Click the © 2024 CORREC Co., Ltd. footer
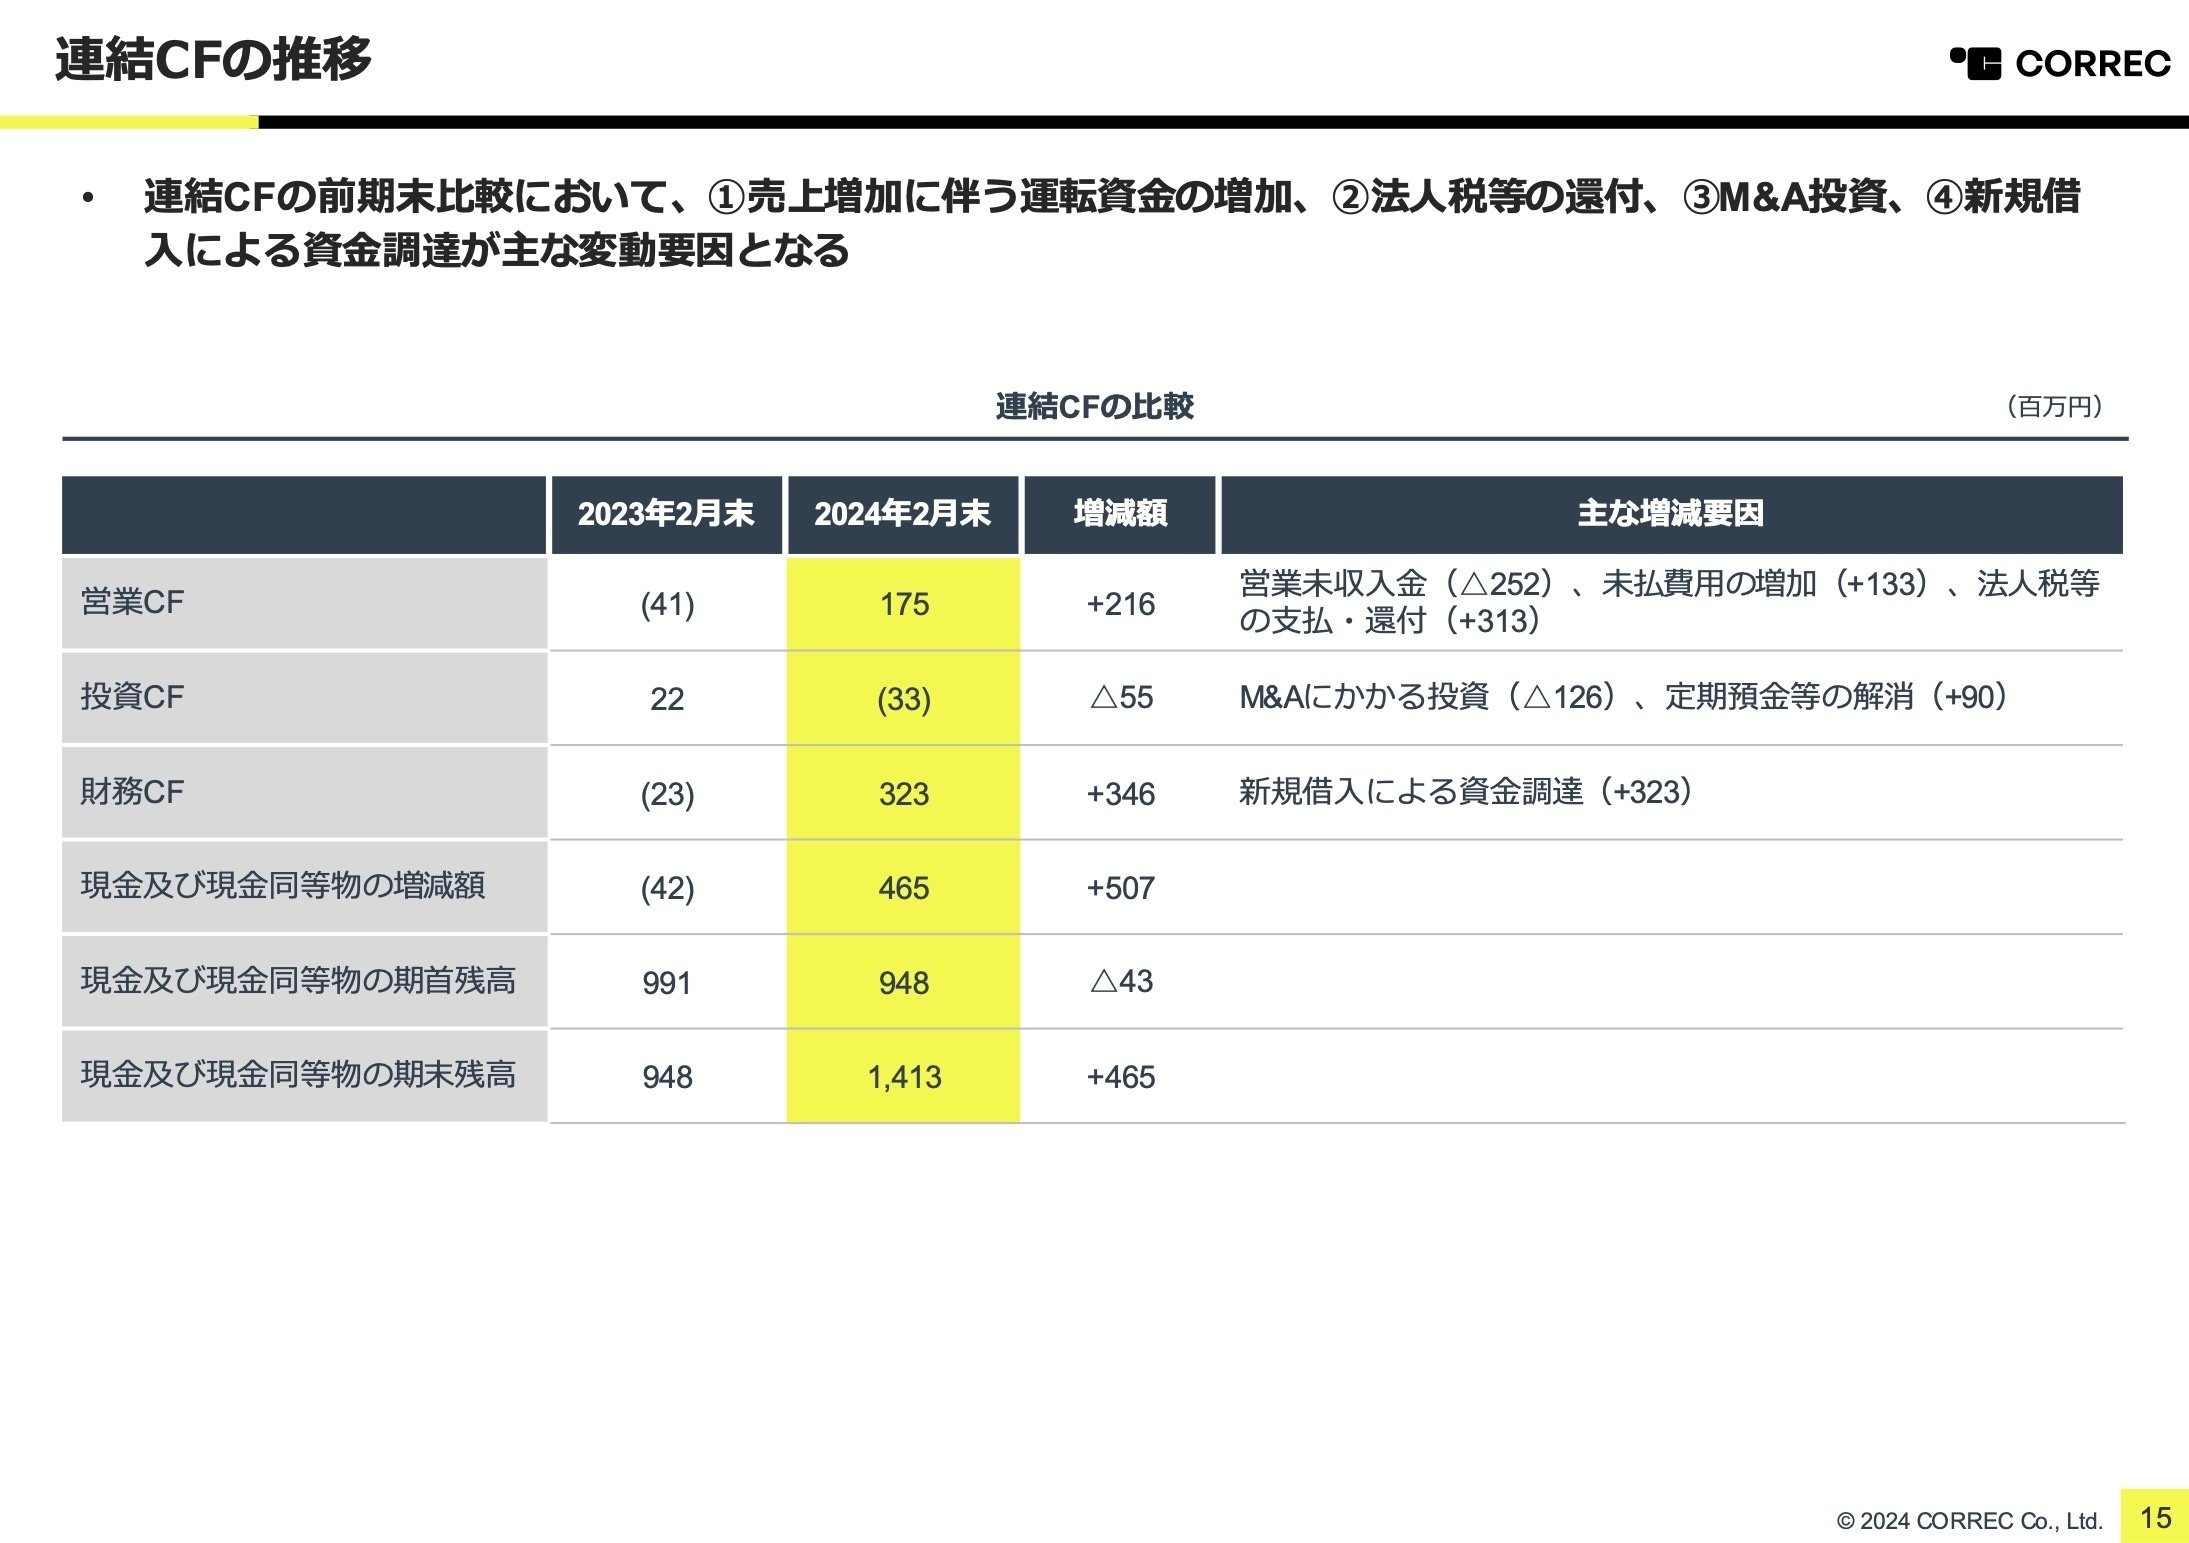 pyautogui.click(x=1970, y=1521)
